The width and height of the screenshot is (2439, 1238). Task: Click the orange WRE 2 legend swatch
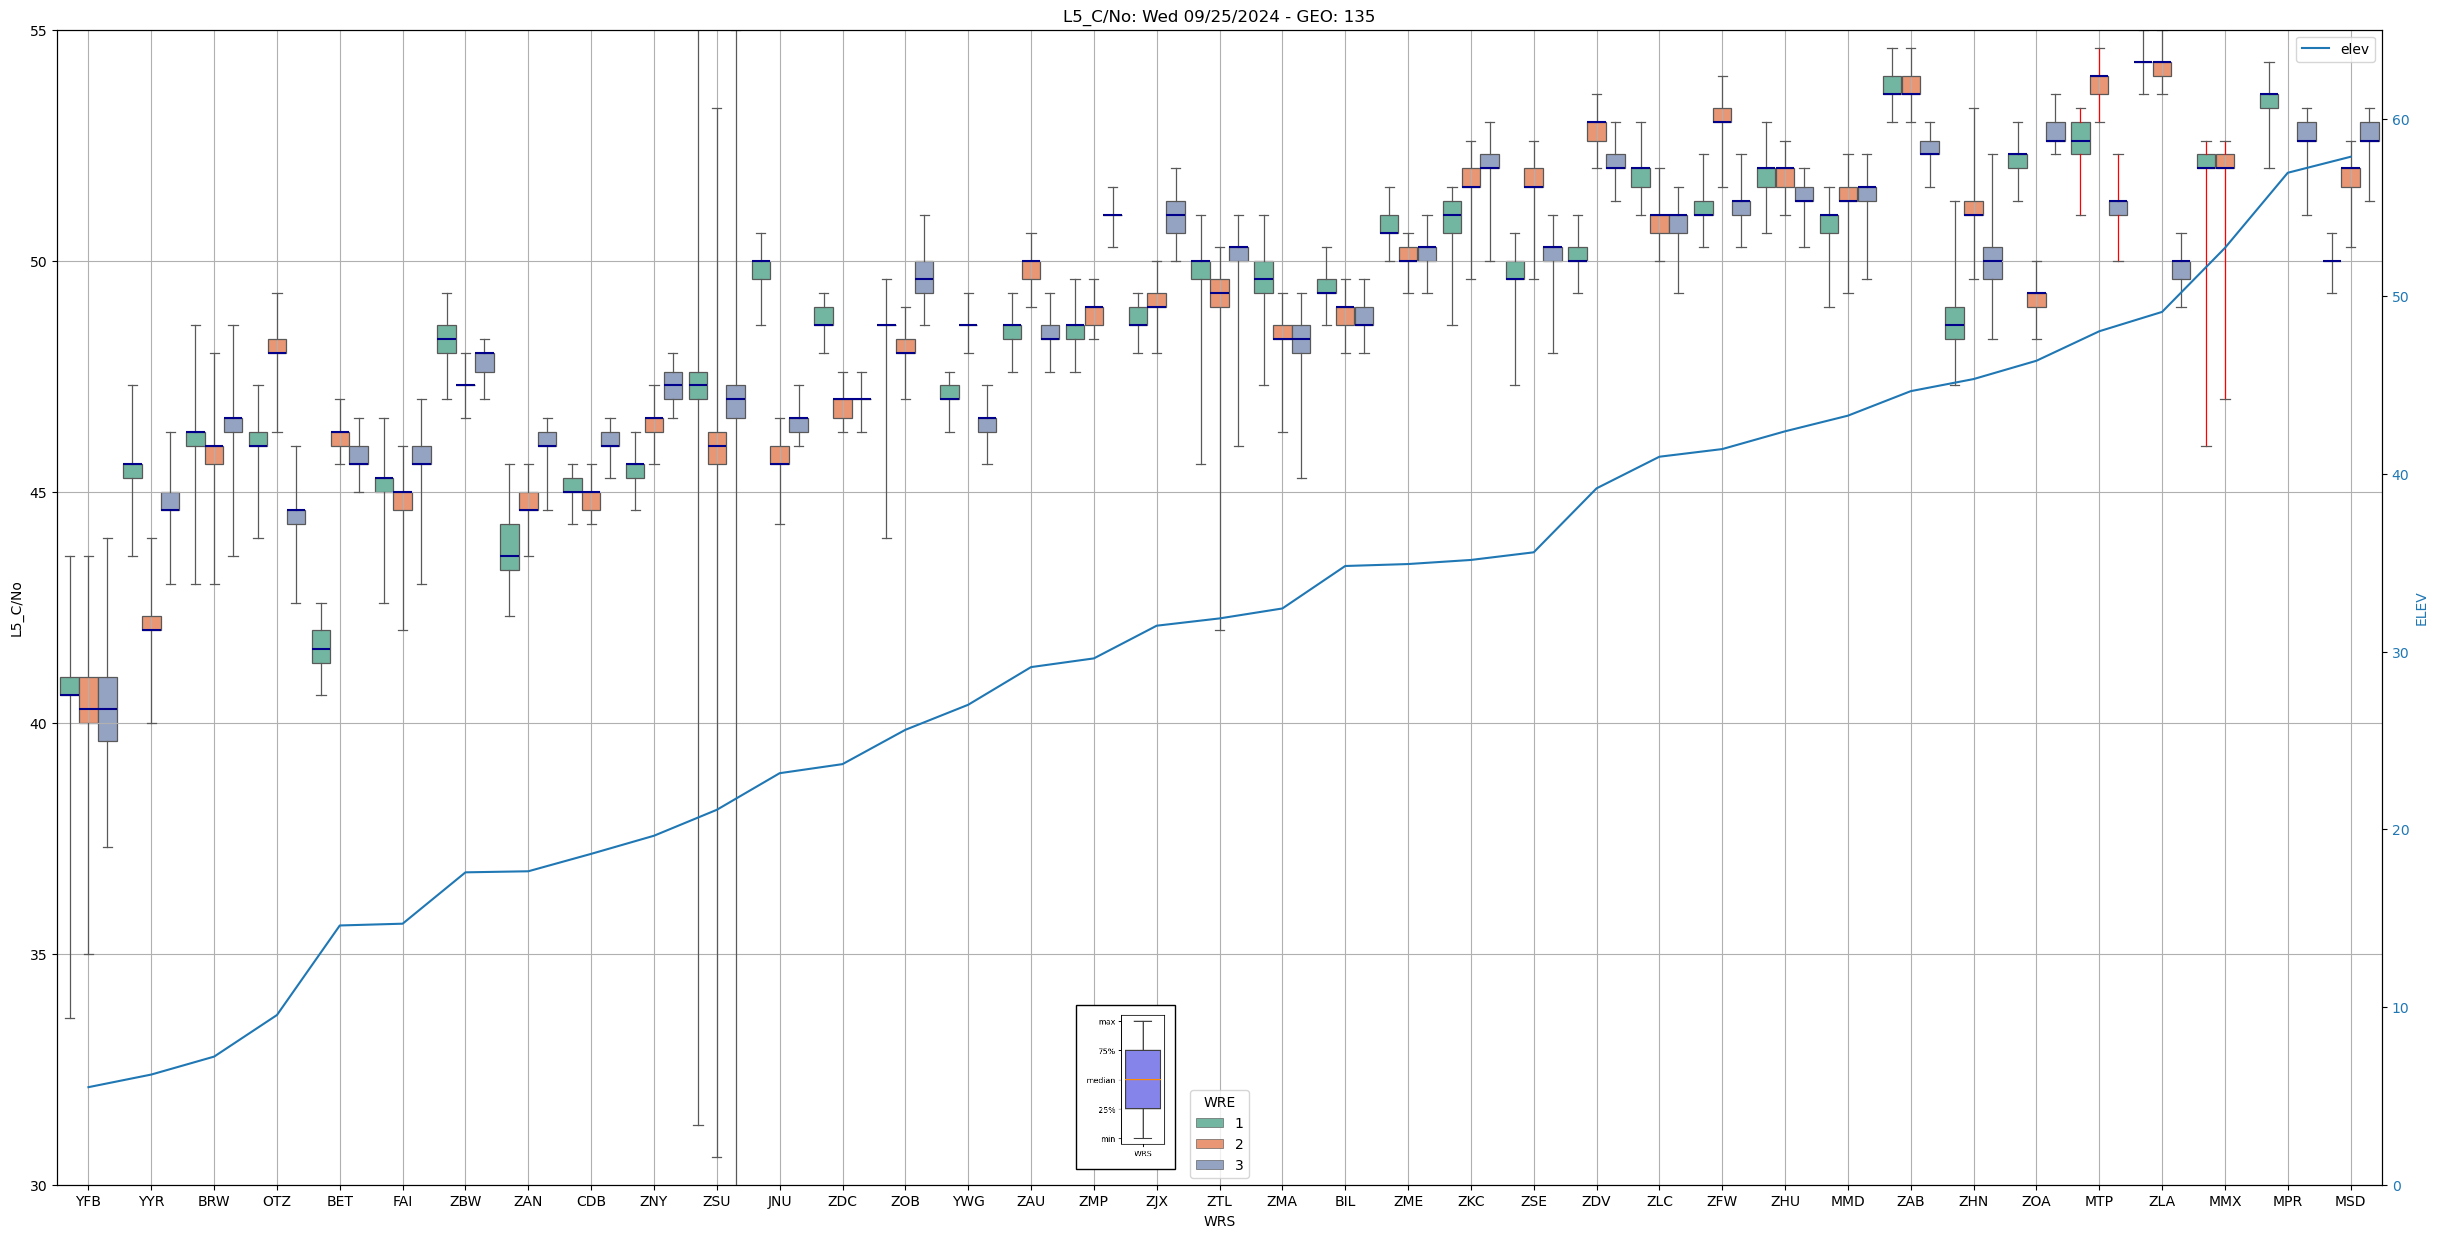[x=1209, y=1144]
